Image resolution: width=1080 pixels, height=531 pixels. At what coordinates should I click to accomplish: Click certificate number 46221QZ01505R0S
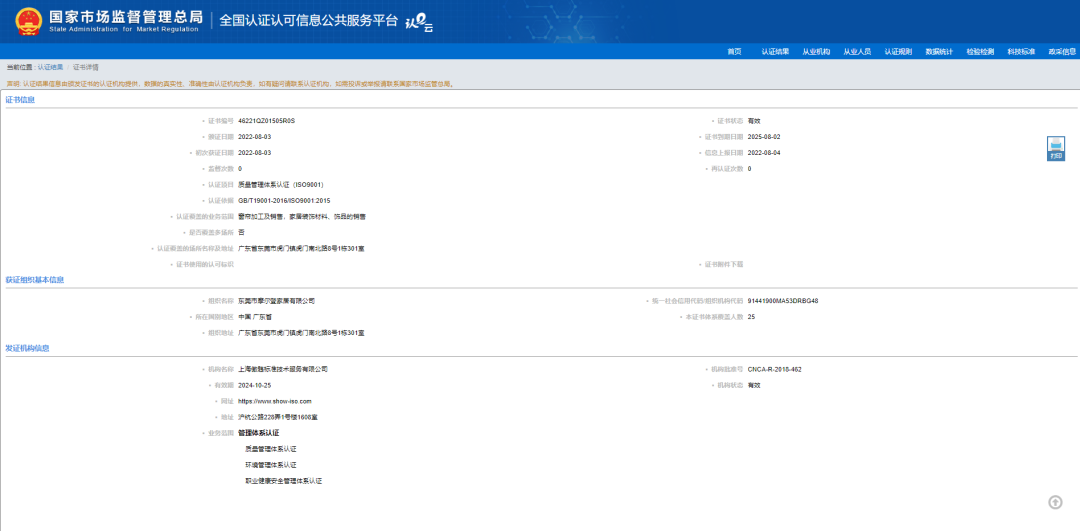pos(267,120)
